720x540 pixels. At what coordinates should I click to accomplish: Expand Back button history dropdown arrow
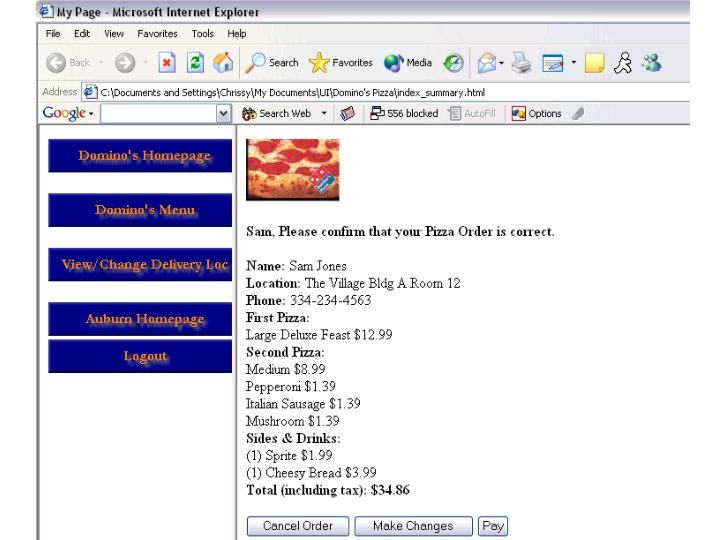tap(101, 62)
